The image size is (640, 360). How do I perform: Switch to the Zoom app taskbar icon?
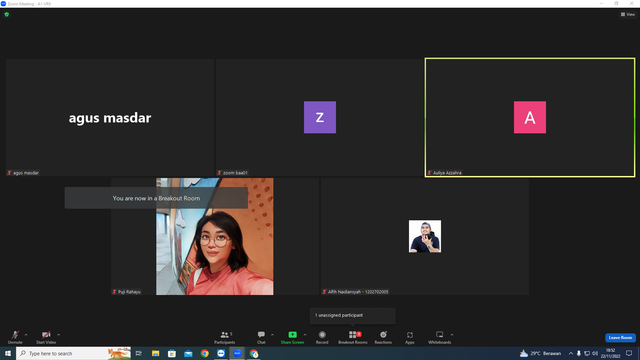221,353
